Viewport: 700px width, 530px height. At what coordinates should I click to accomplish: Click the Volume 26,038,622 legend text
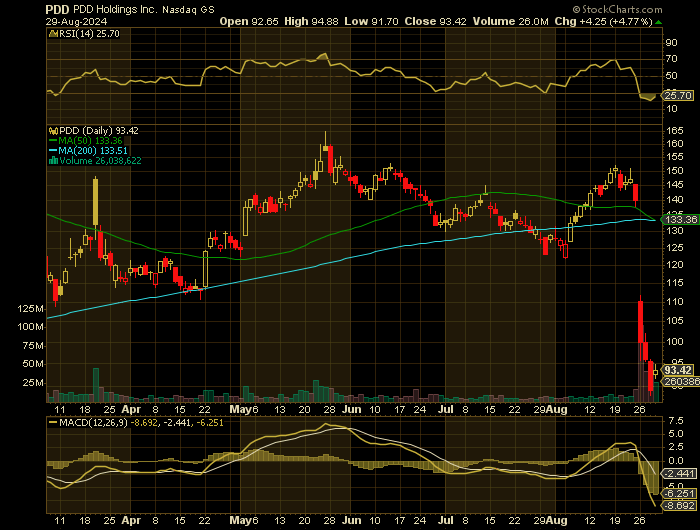pyautogui.click(x=100, y=161)
